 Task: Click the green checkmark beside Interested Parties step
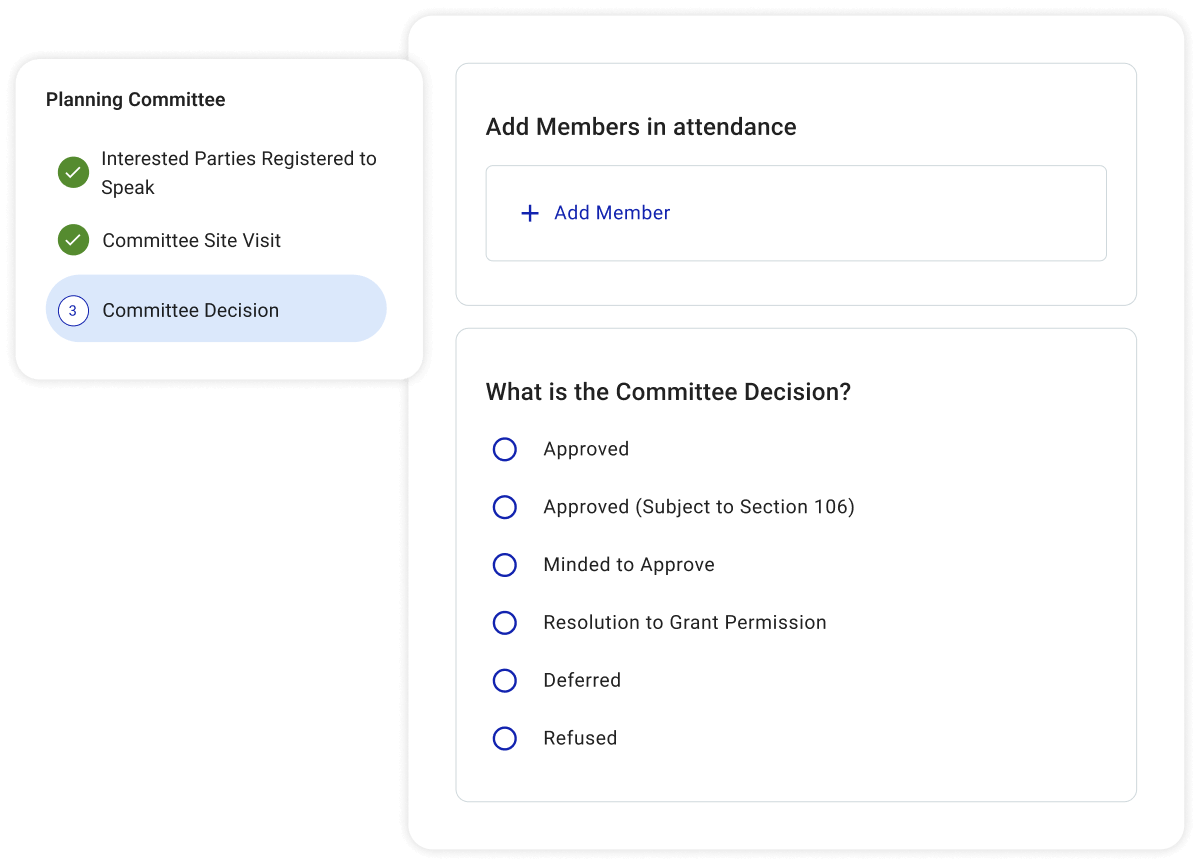coord(73,172)
